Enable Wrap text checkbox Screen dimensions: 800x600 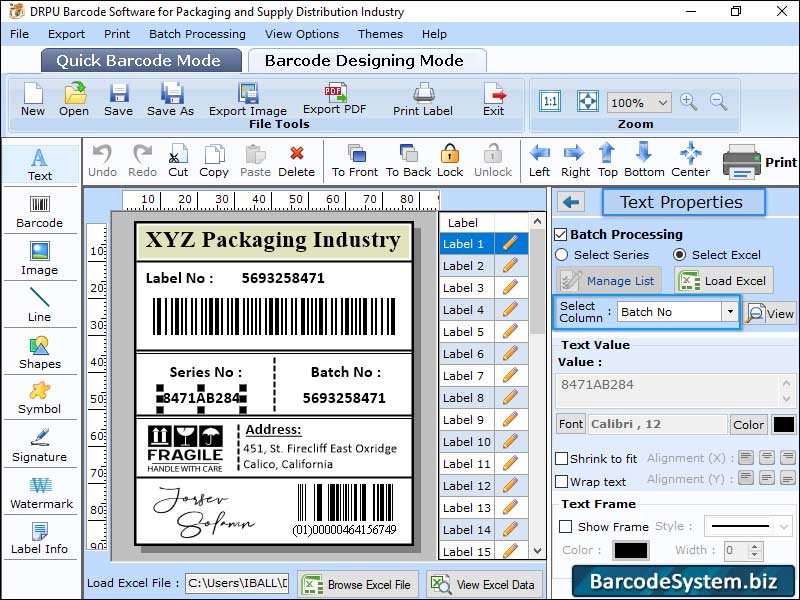[561, 482]
